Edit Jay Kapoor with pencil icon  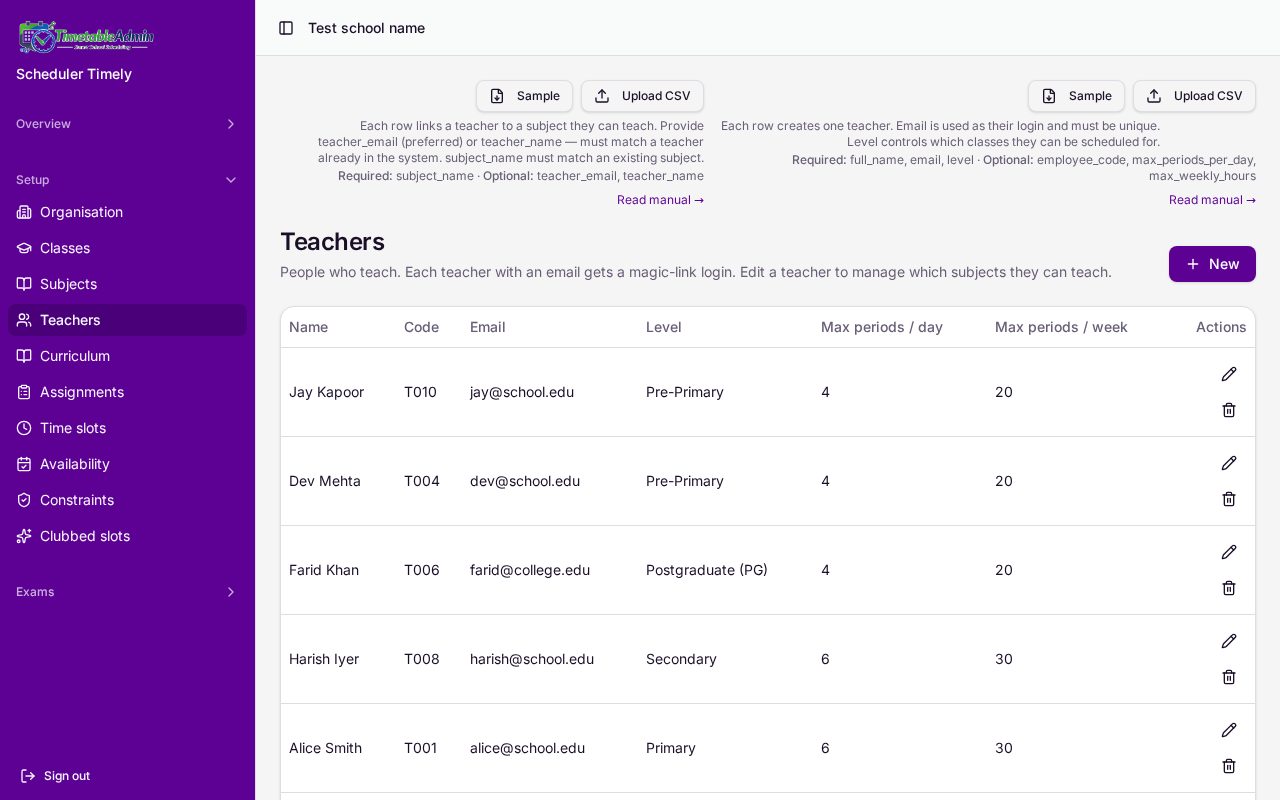(1229, 374)
